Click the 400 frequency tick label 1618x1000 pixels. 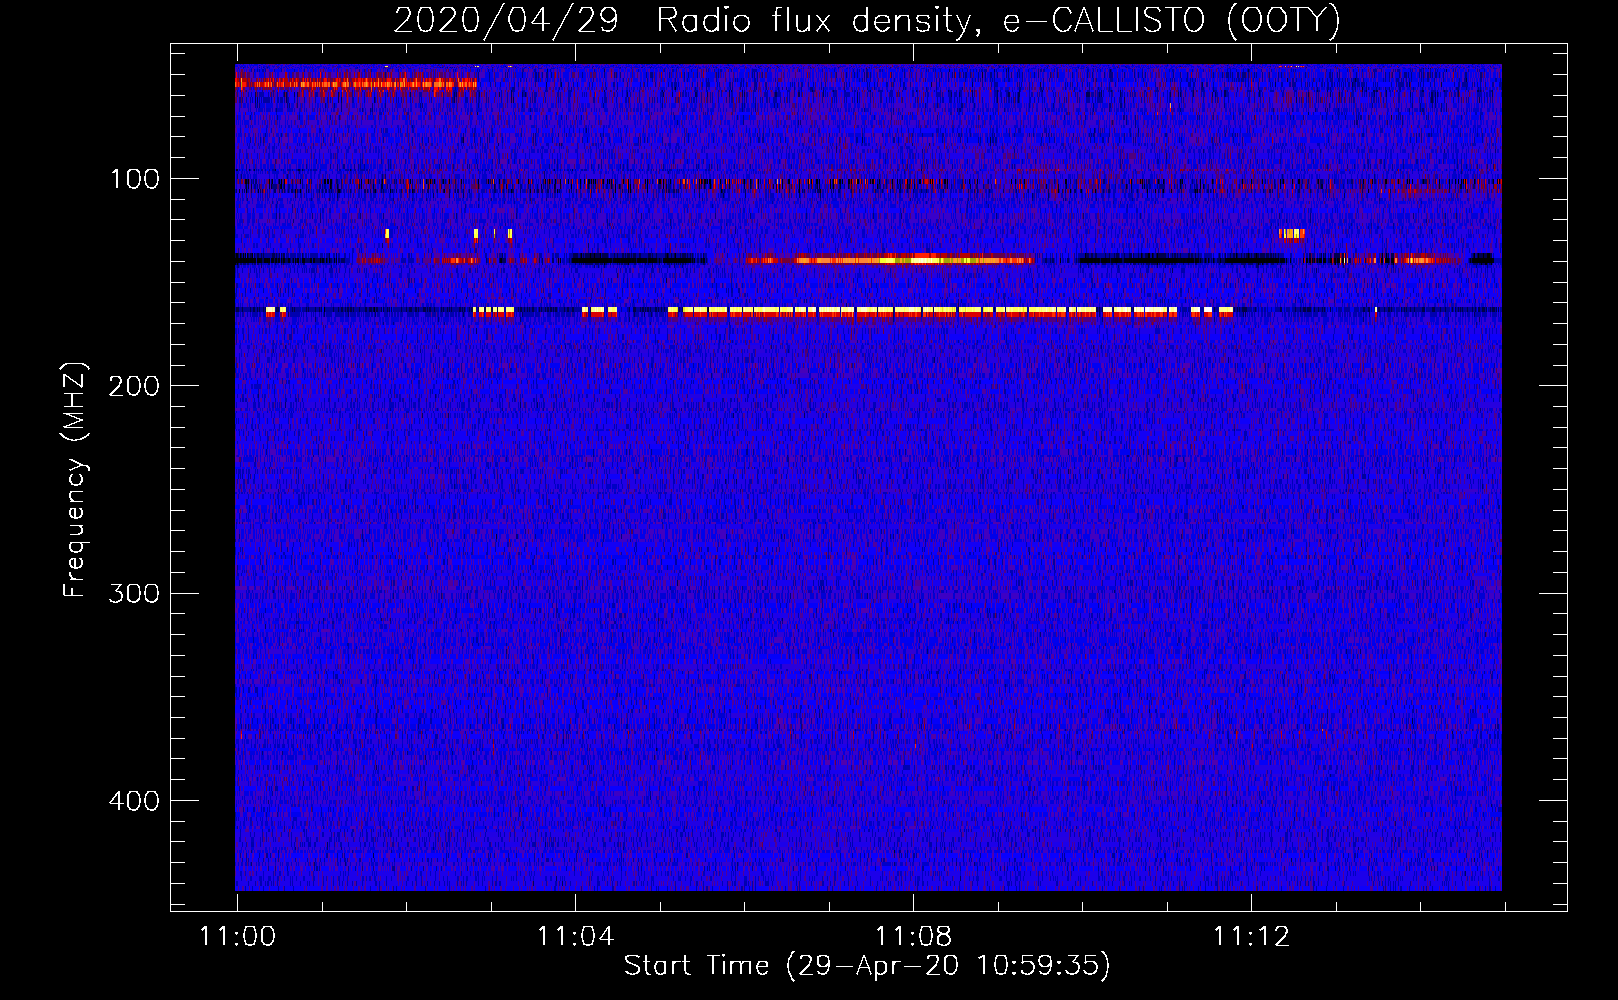[x=134, y=801]
